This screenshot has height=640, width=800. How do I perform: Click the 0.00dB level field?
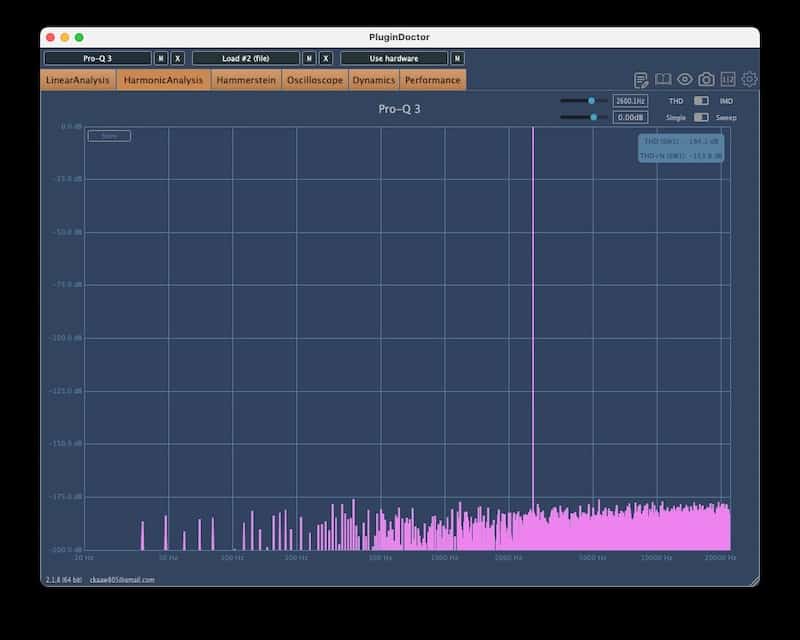[630, 117]
